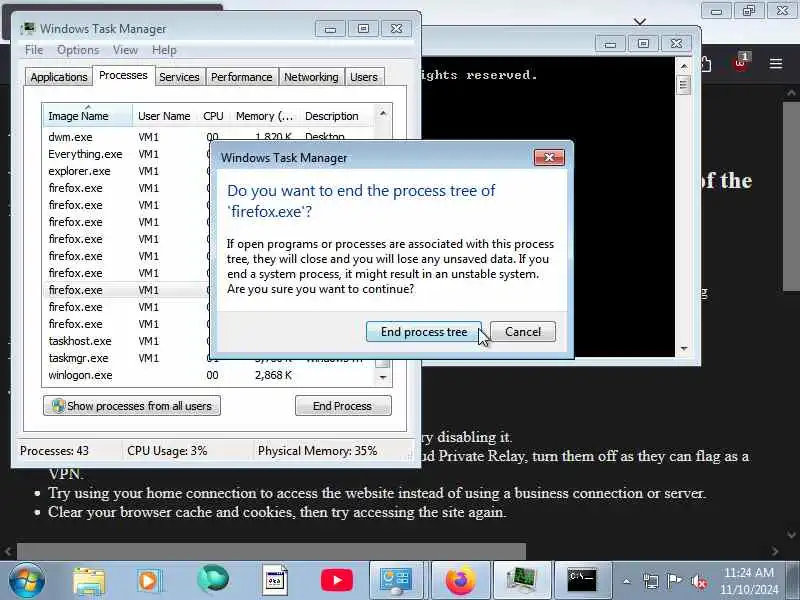
Task: Click process list scroll up arrow
Action: [x=383, y=113]
